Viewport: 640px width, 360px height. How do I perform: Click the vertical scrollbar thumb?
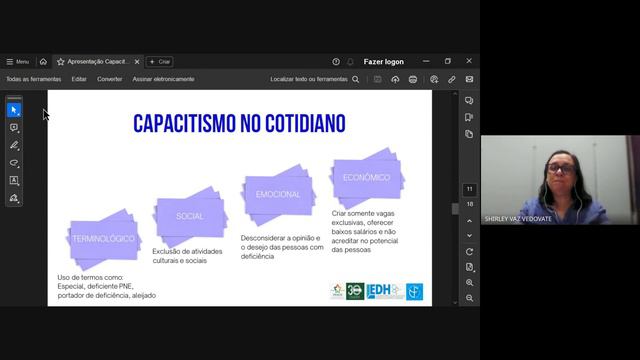[x=455, y=209]
